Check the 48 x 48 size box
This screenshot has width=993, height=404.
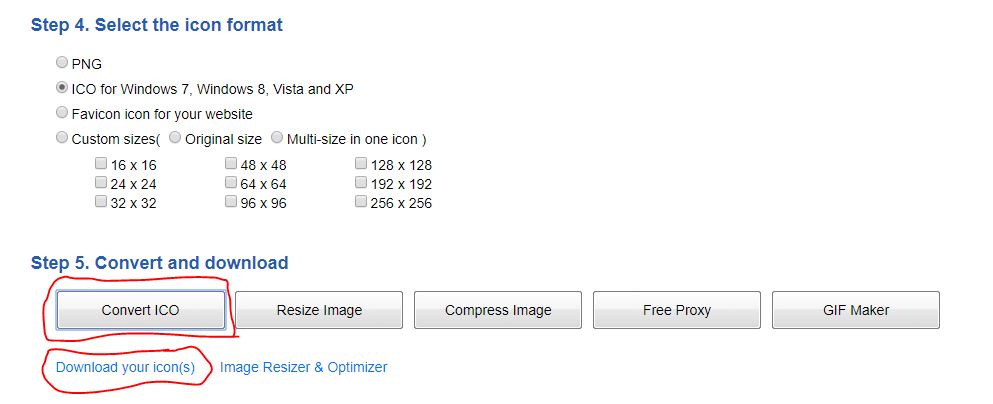[x=231, y=164]
